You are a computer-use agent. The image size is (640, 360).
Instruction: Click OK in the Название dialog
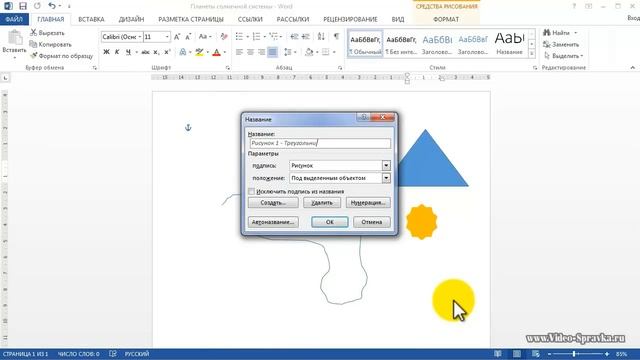(330, 222)
